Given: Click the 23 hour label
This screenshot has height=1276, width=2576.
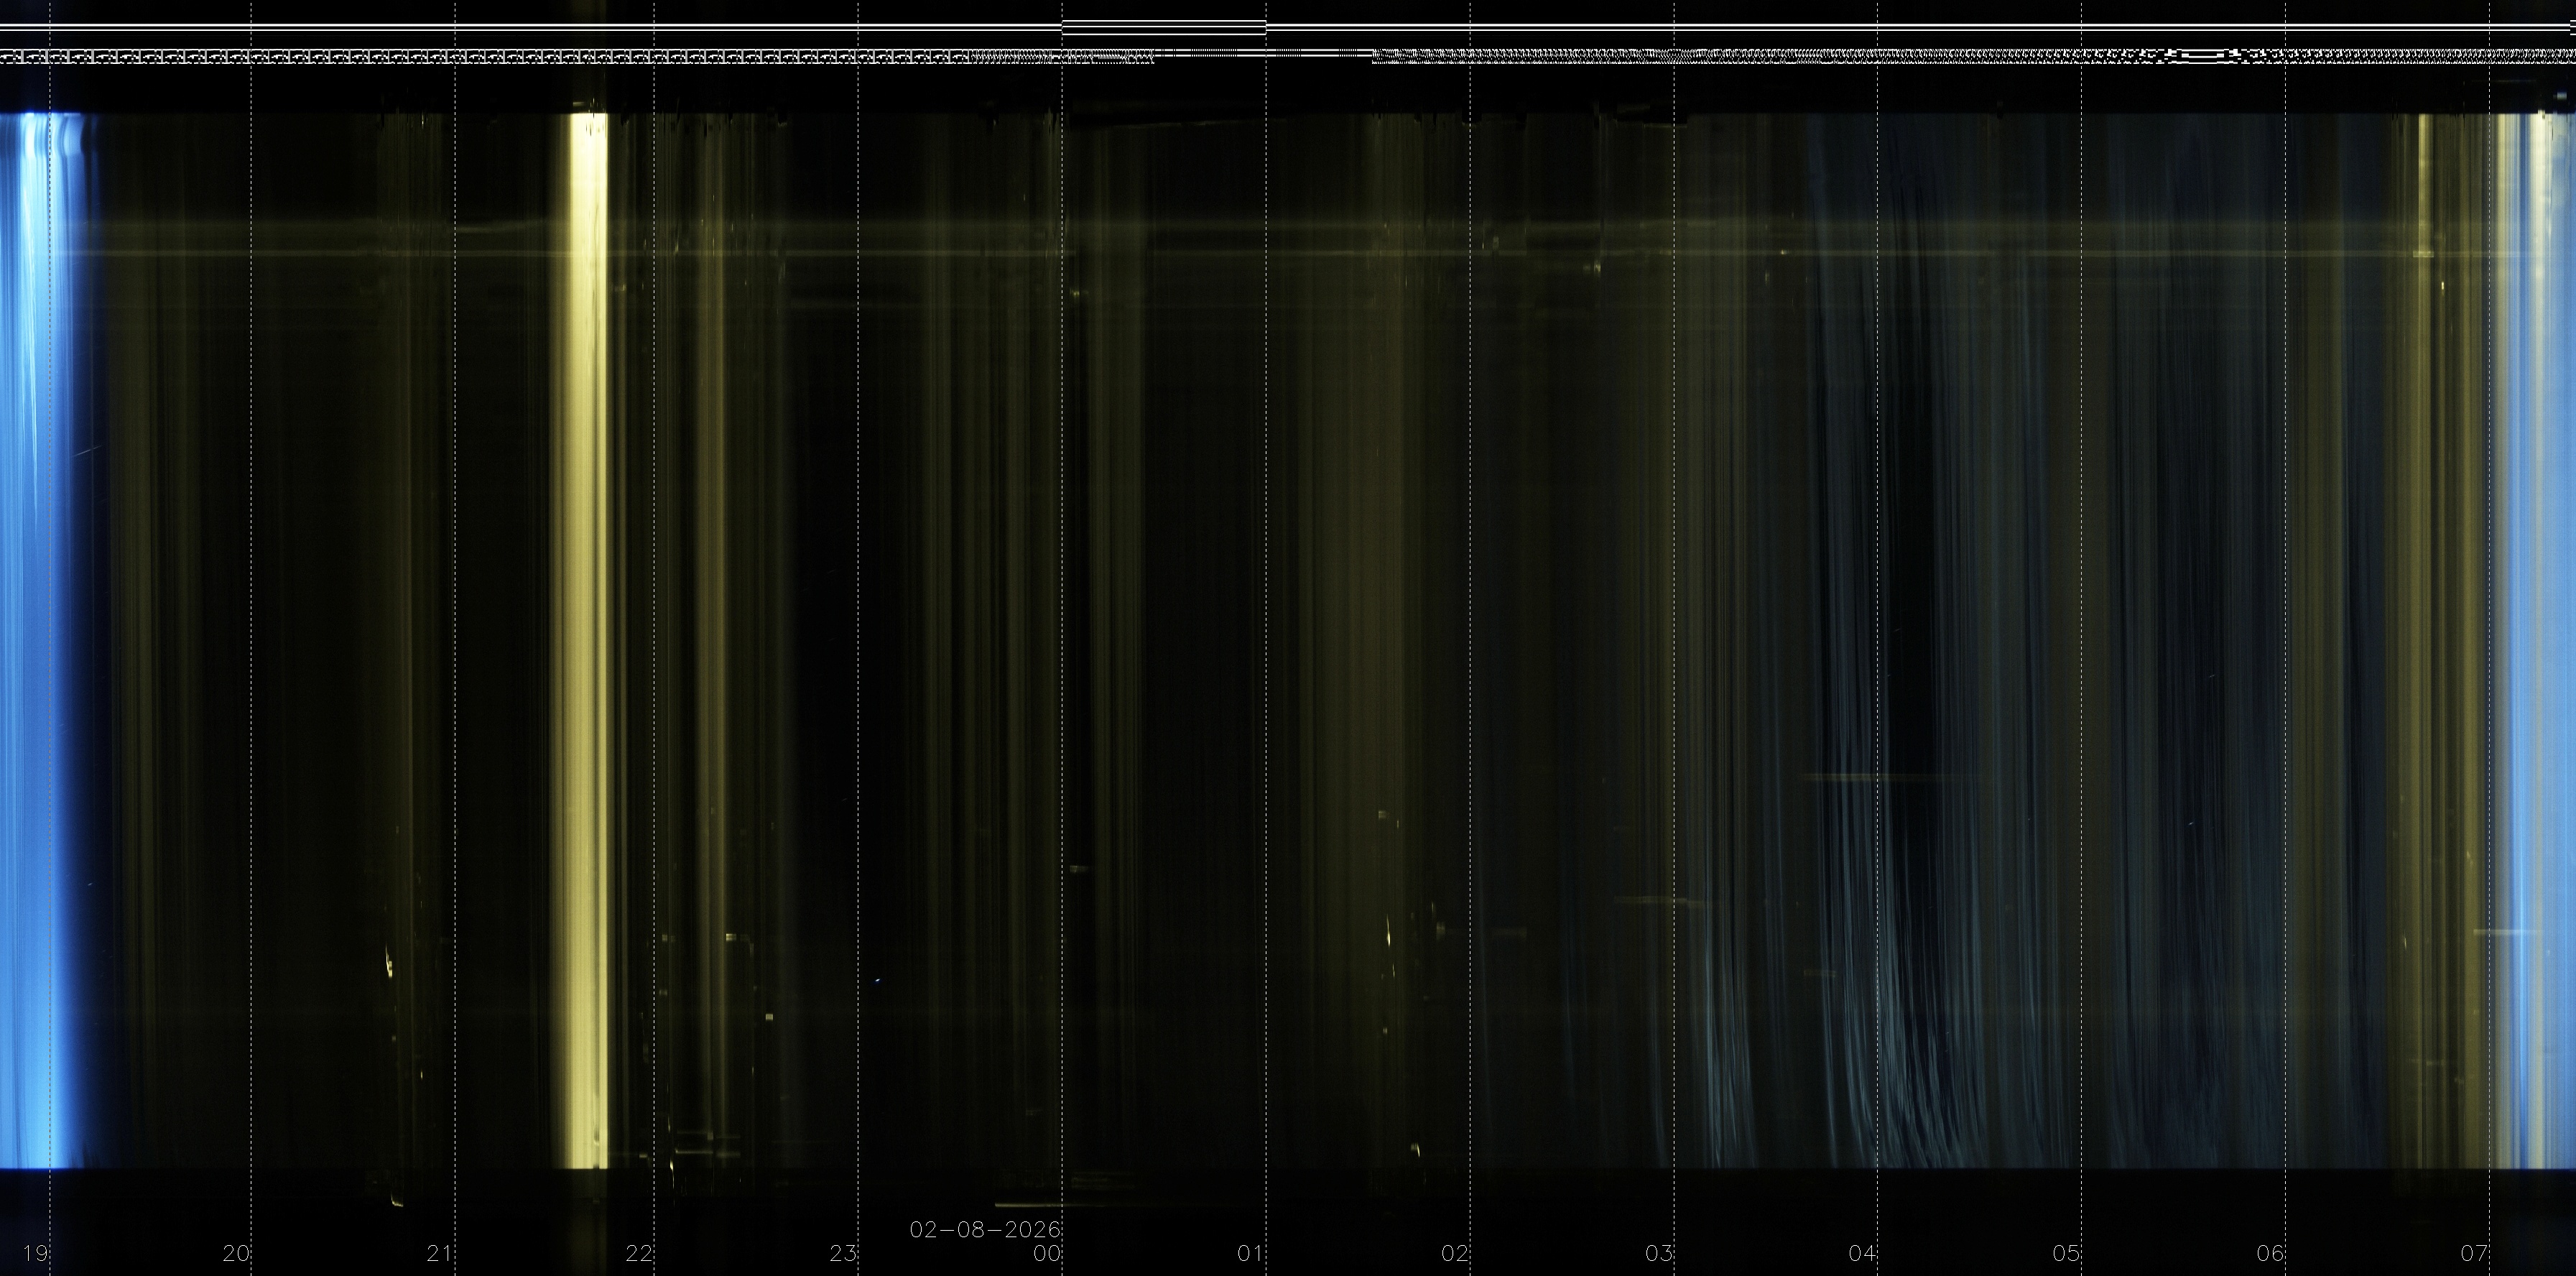Looking at the screenshot, I should [843, 1253].
